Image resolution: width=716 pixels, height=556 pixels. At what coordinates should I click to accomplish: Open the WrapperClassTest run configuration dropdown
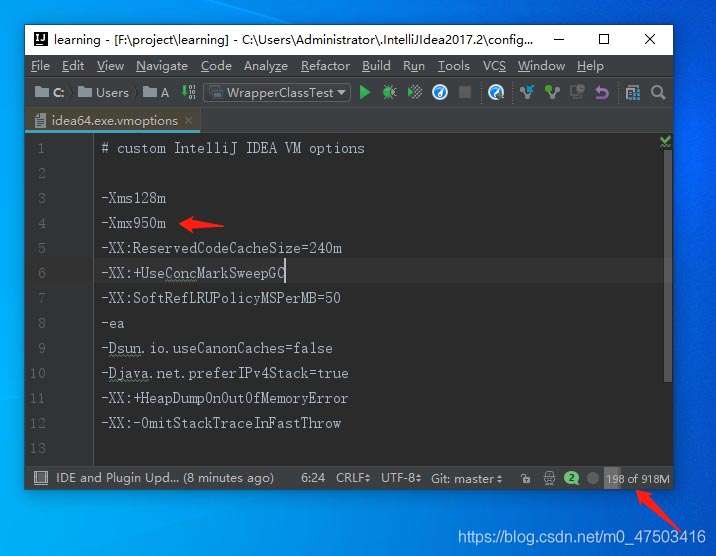click(277, 93)
